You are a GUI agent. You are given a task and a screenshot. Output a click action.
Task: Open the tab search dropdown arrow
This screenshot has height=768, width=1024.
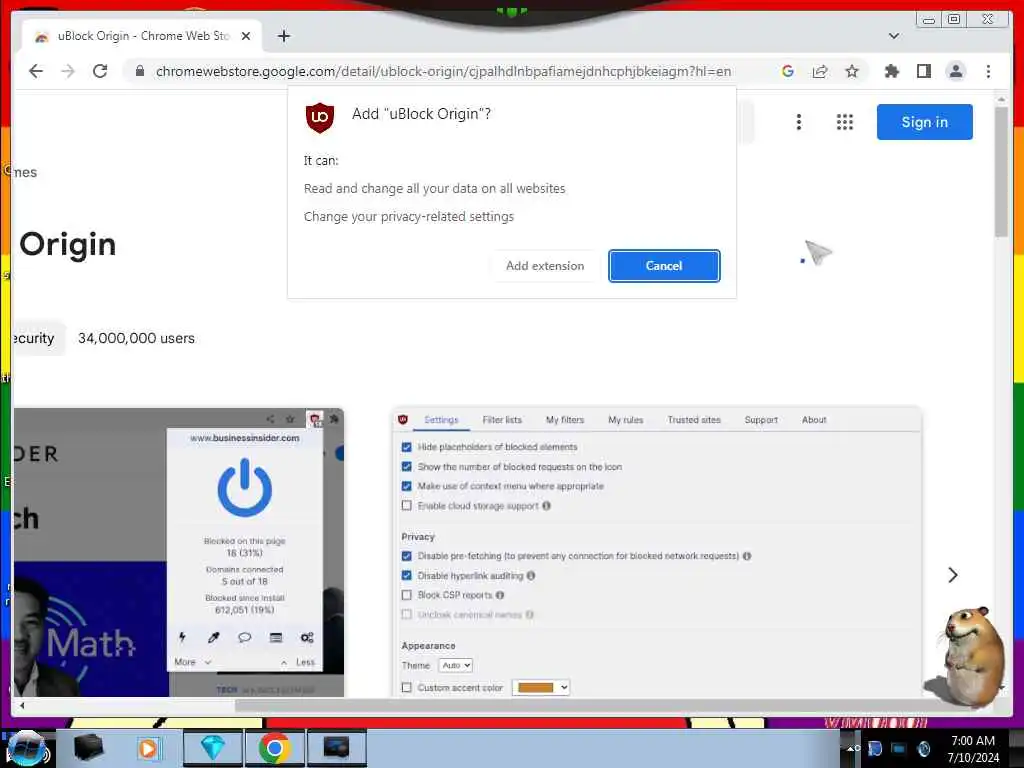(894, 36)
